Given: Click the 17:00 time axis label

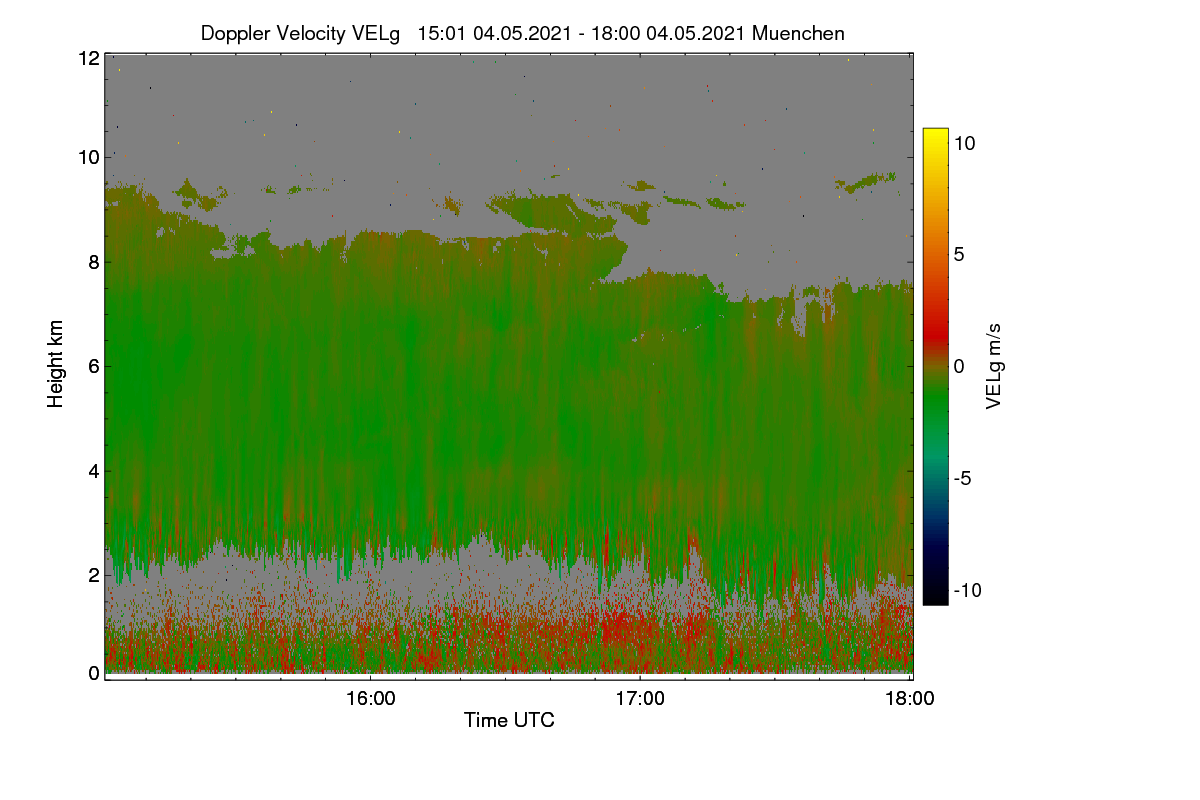Looking at the screenshot, I should (640, 698).
